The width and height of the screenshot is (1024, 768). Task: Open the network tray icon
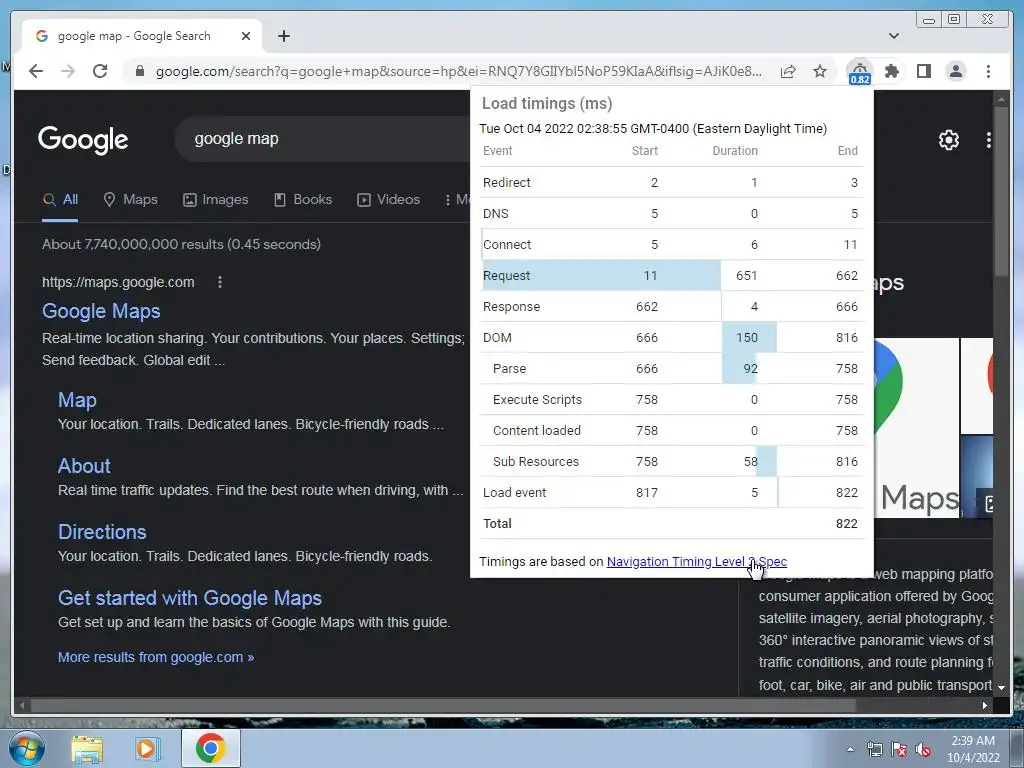pyautogui.click(x=874, y=749)
